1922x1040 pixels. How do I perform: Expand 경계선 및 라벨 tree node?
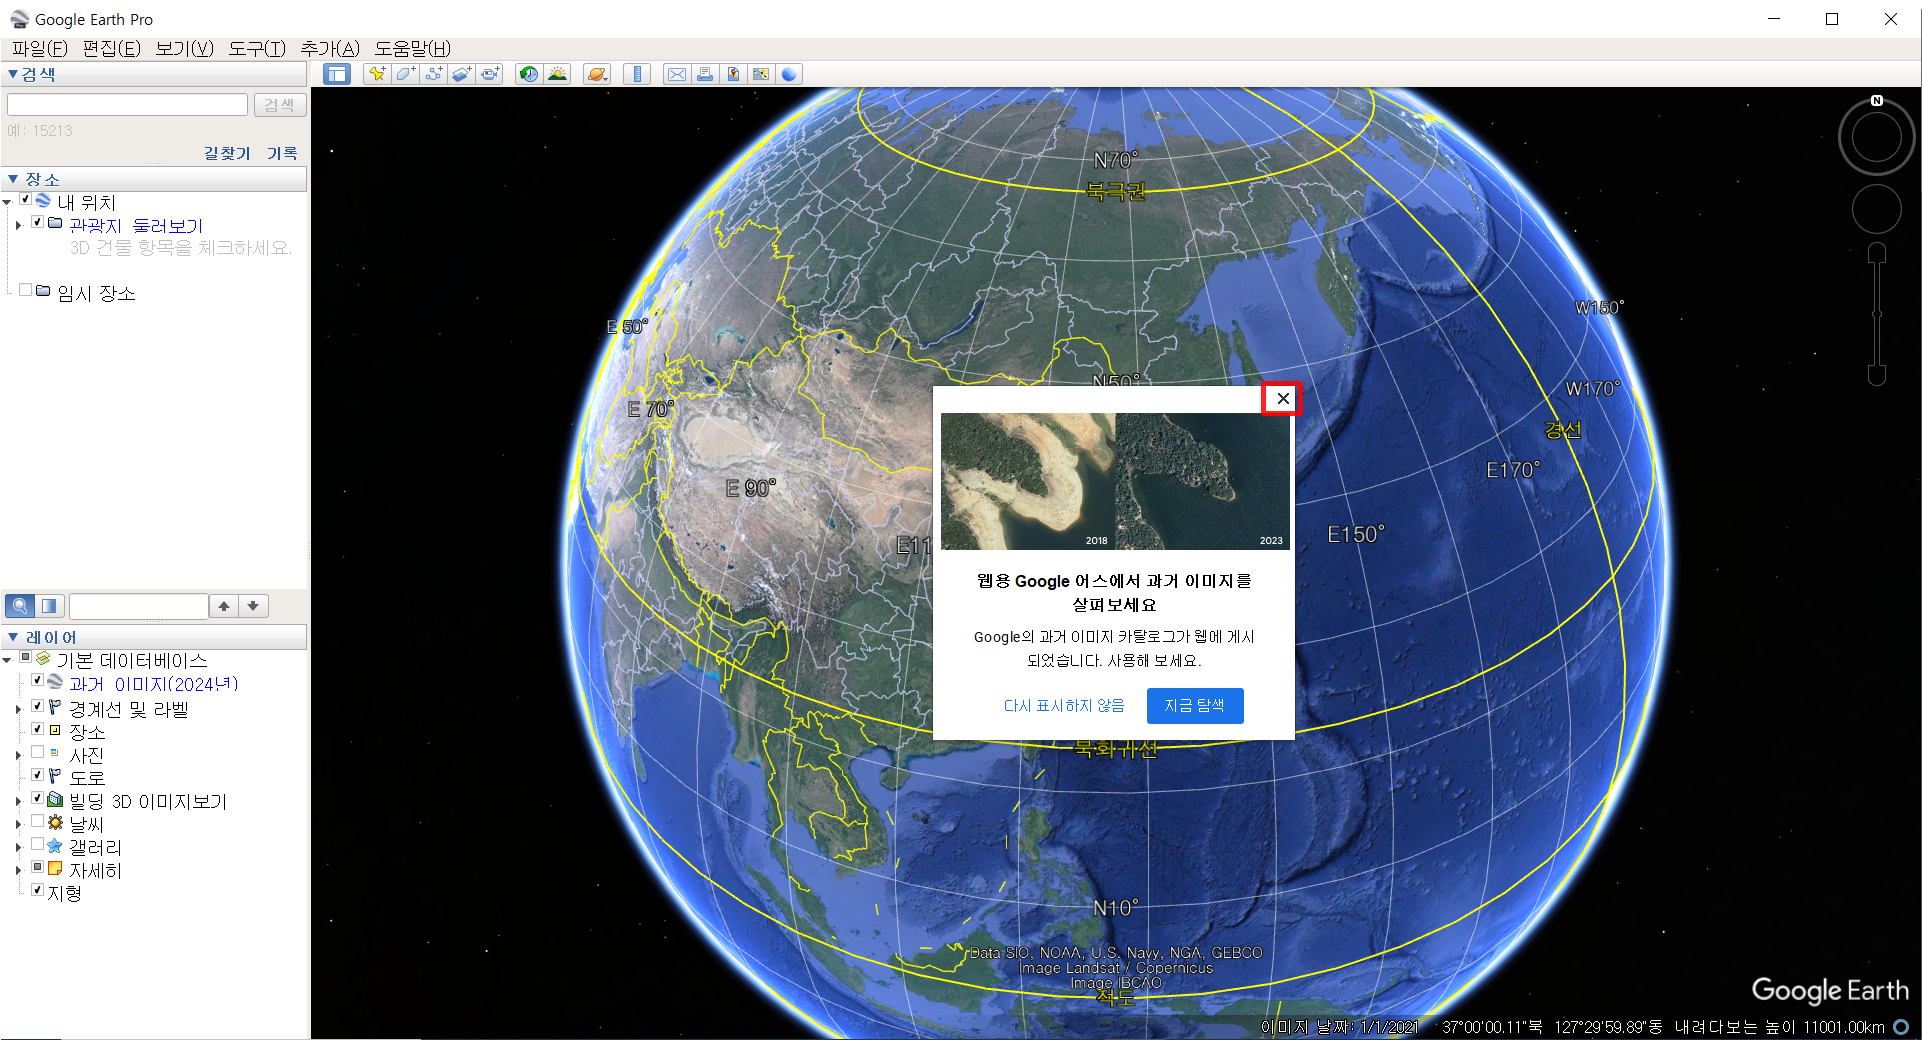pyautogui.click(x=18, y=709)
